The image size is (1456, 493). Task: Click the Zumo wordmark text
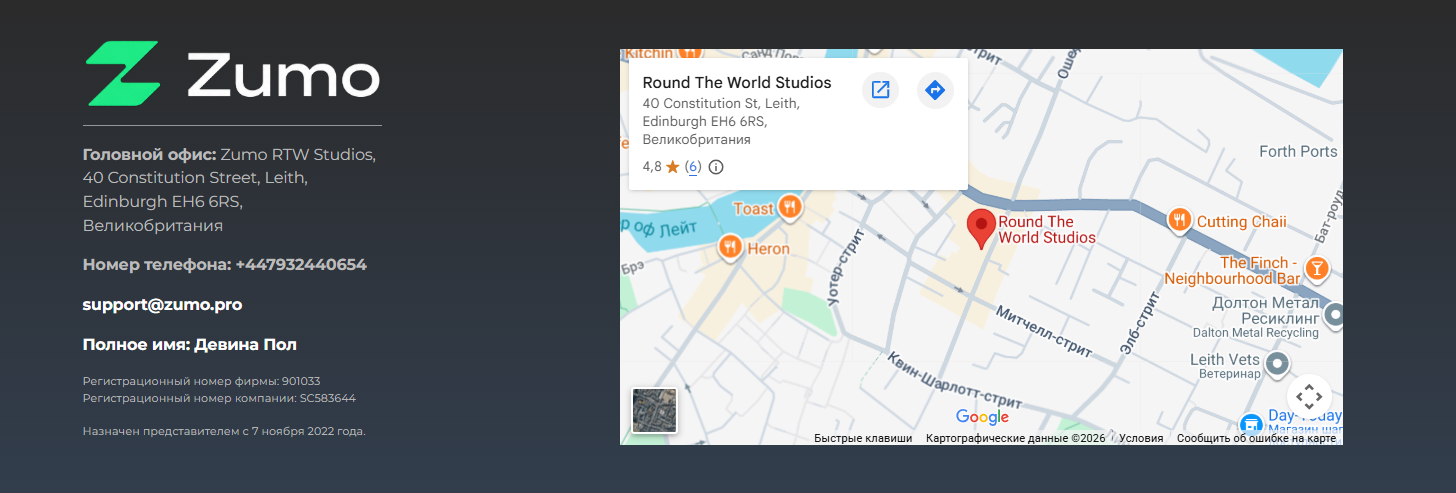point(284,75)
